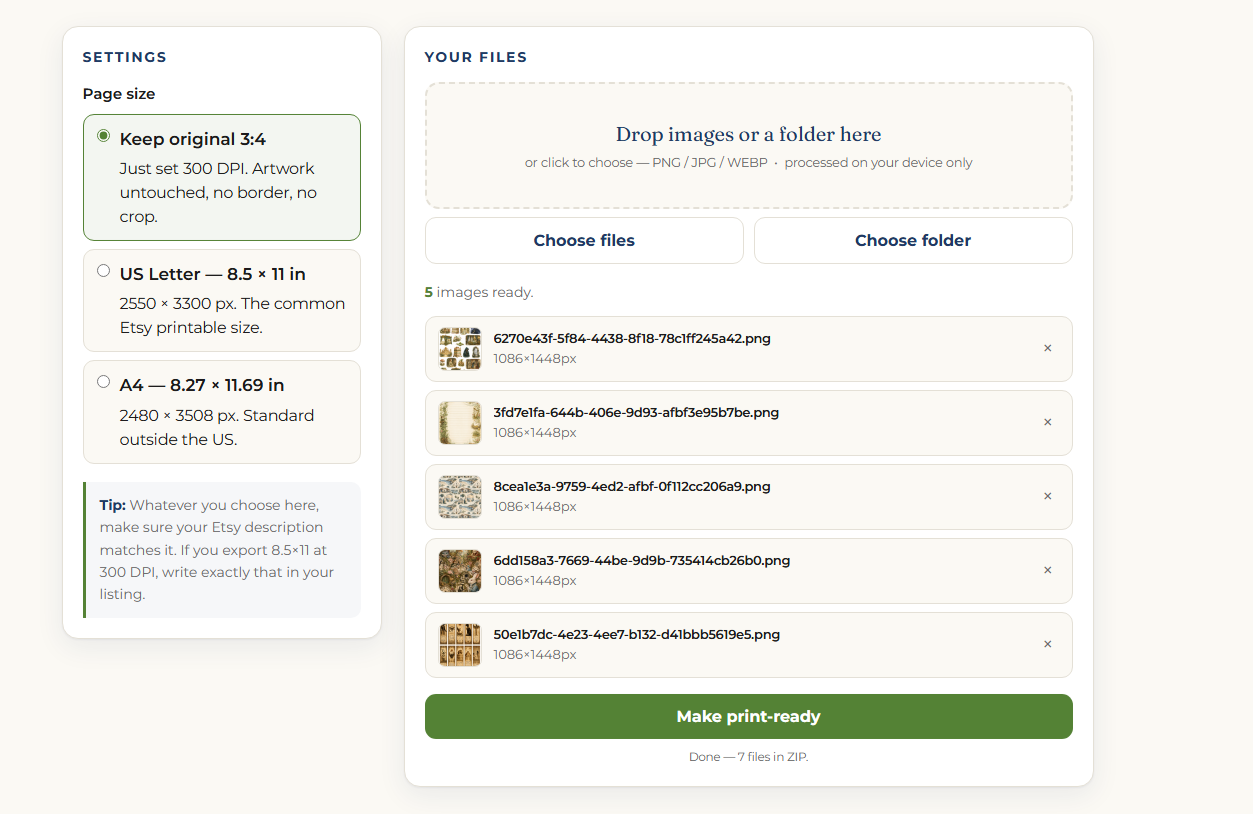Image resolution: width=1253 pixels, height=814 pixels.
Task: Remove file 8cea1e3a from the list
Action: [1047, 497]
